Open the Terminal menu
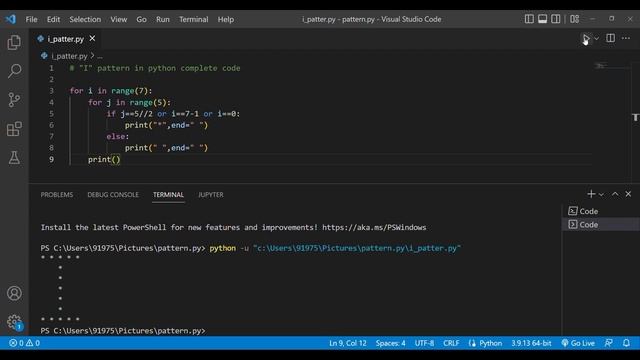The height and width of the screenshot is (360, 640). pyautogui.click(x=193, y=19)
